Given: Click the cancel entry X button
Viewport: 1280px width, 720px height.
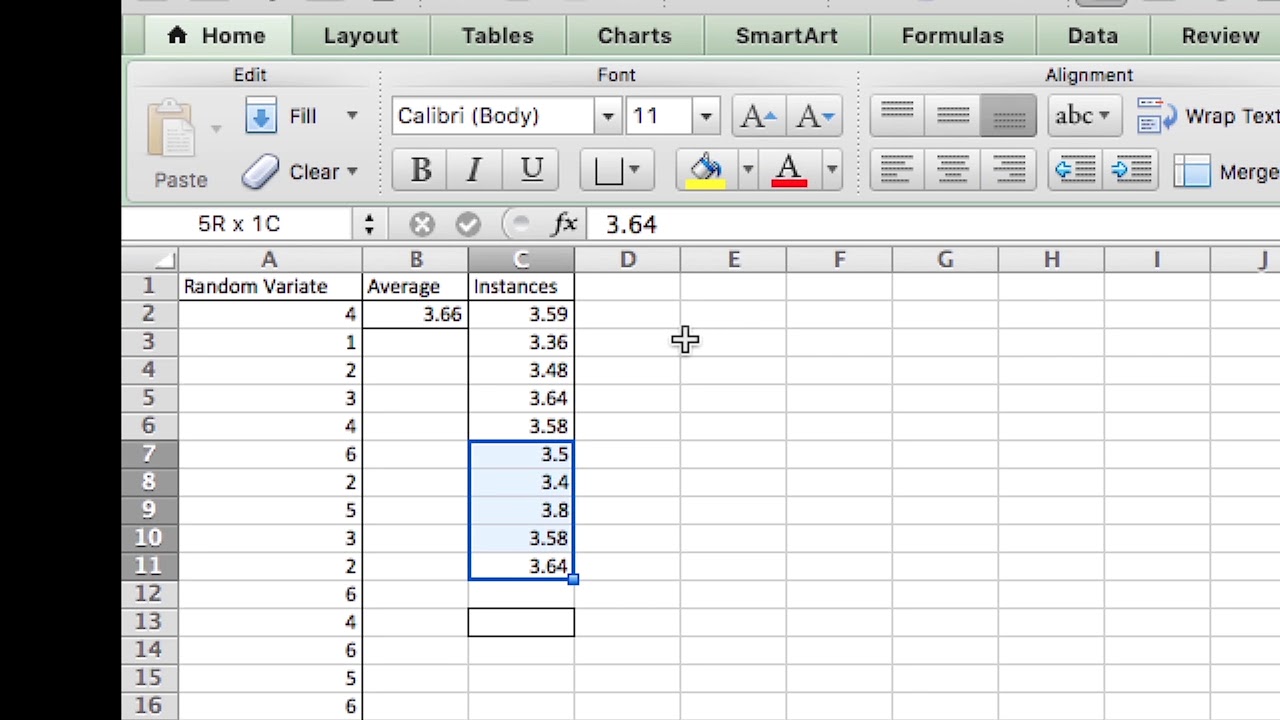Looking at the screenshot, I should click(x=422, y=224).
